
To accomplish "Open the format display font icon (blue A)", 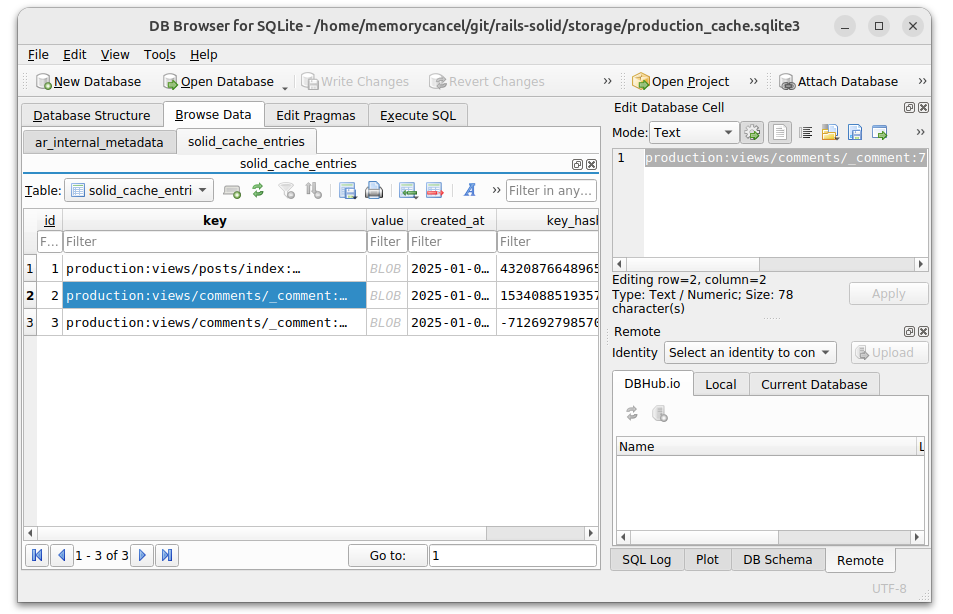I will tap(469, 190).
